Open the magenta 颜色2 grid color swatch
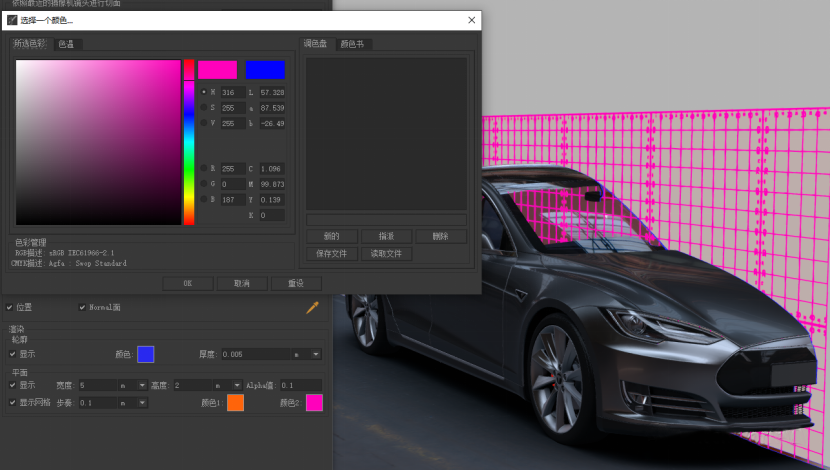 314,403
